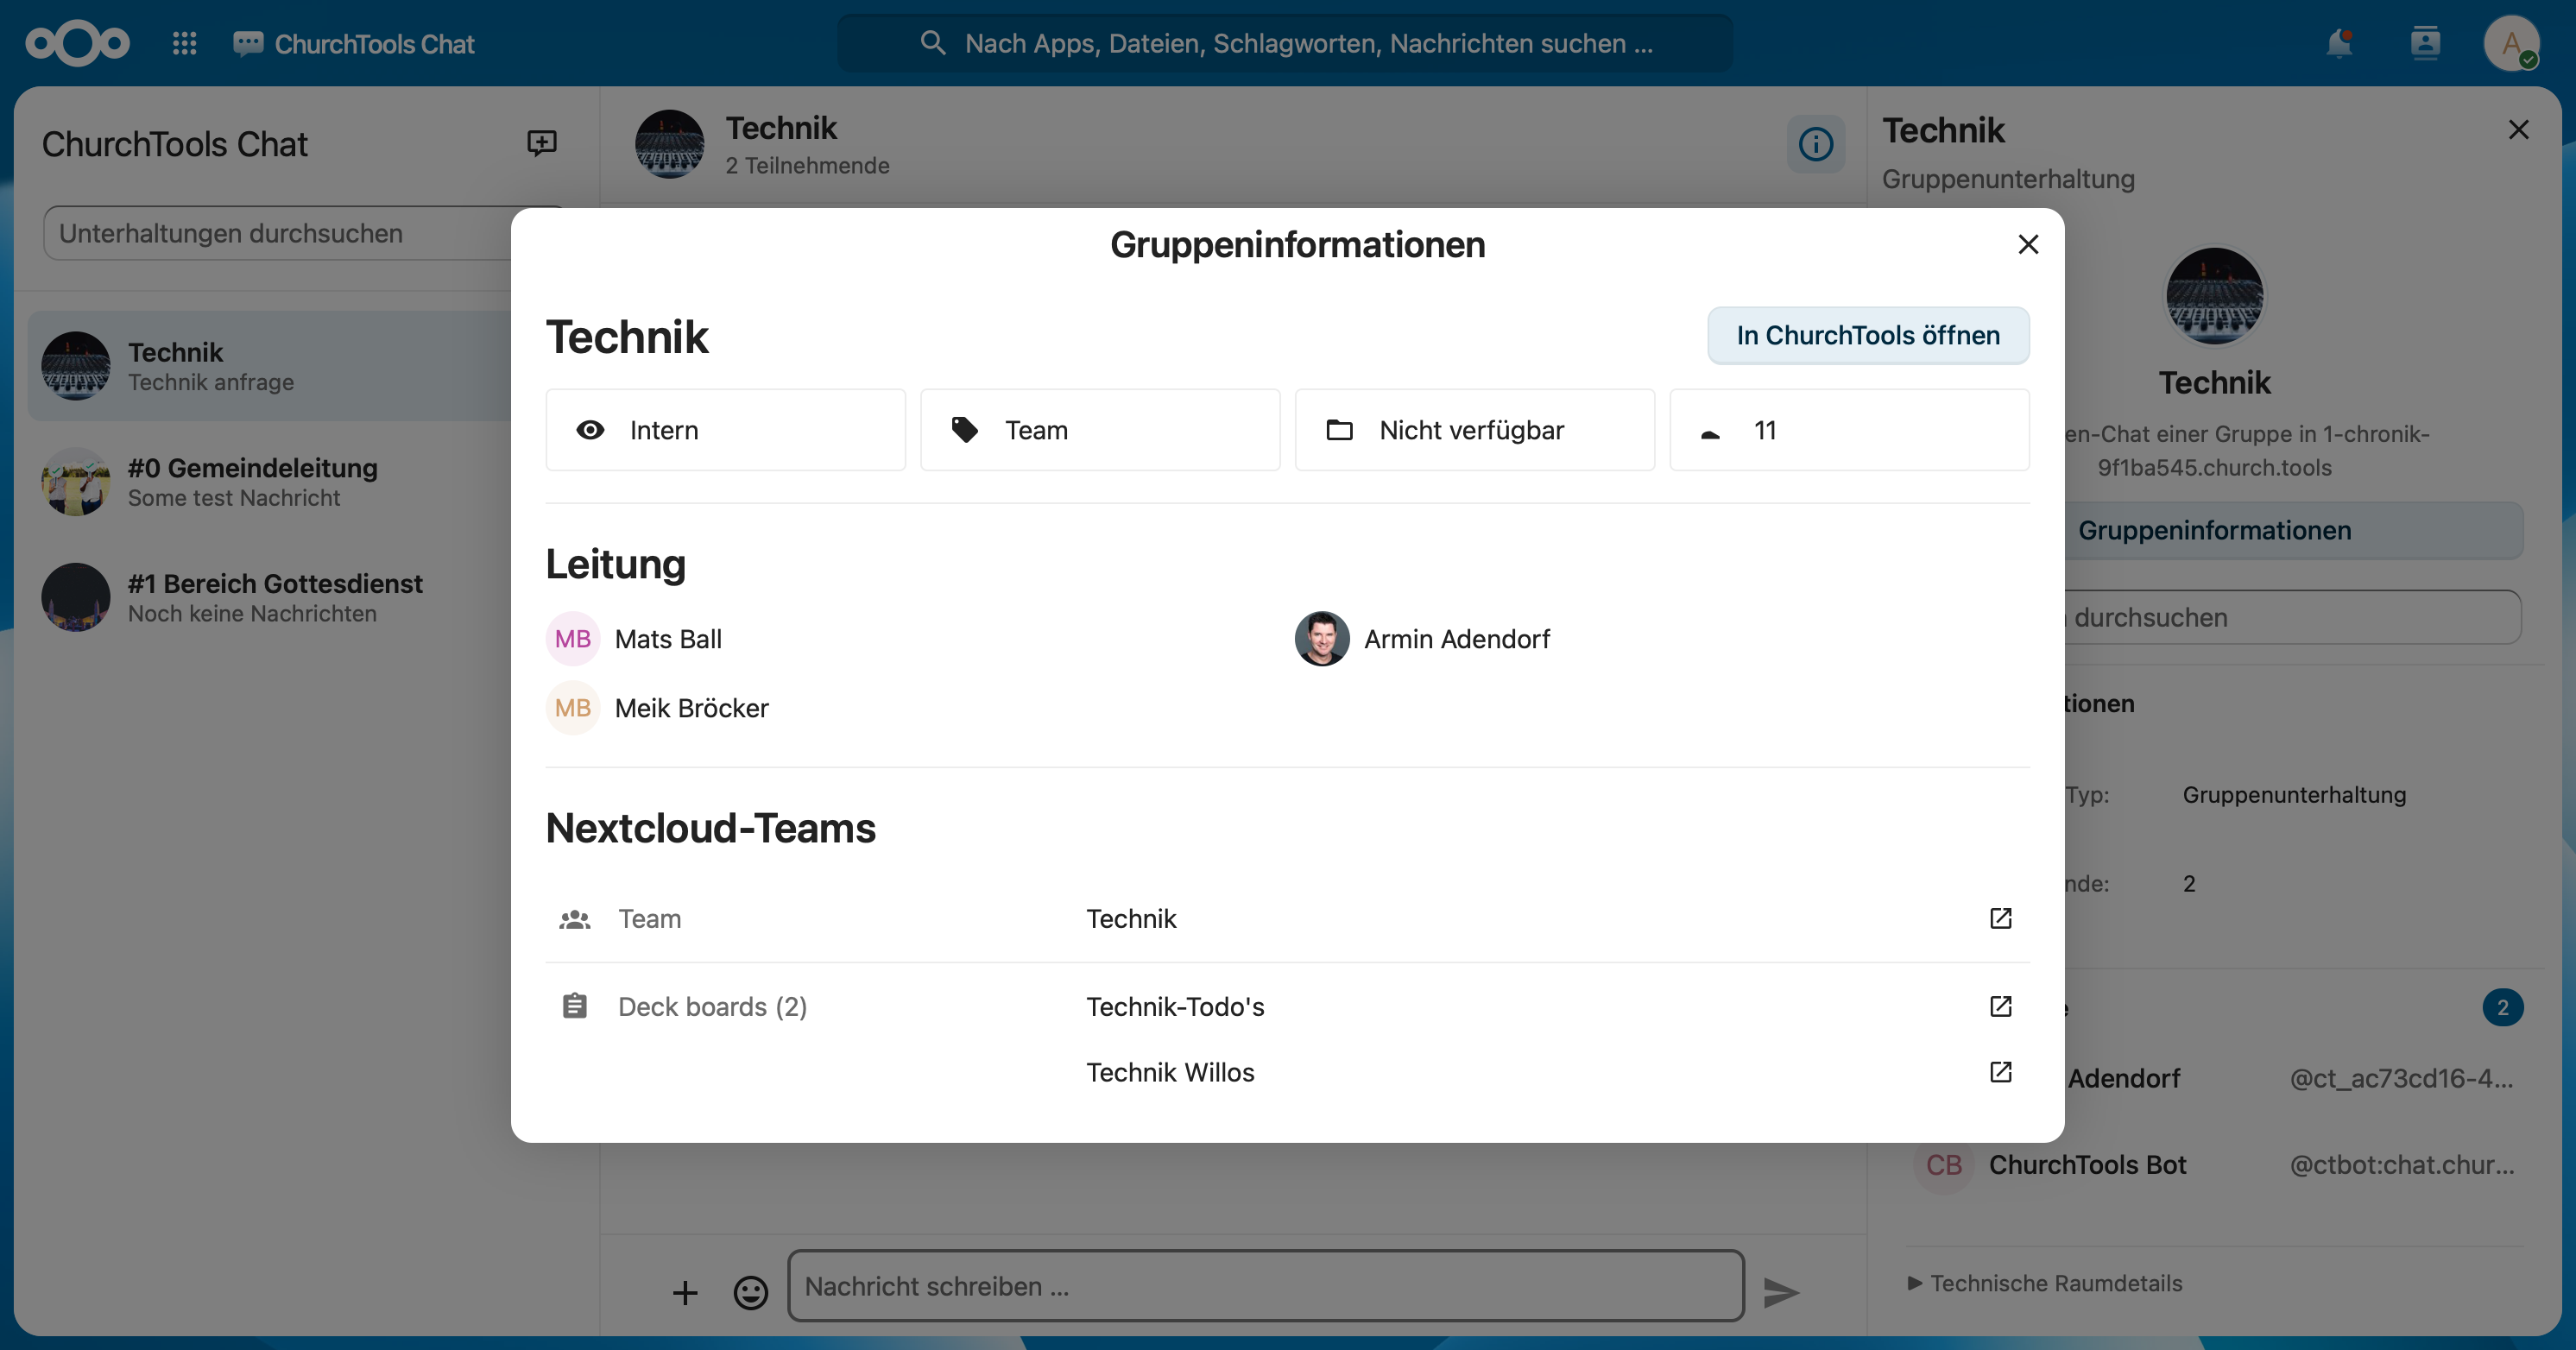Open the user avatar menu
This screenshot has width=2576, height=1350.
[2511, 43]
